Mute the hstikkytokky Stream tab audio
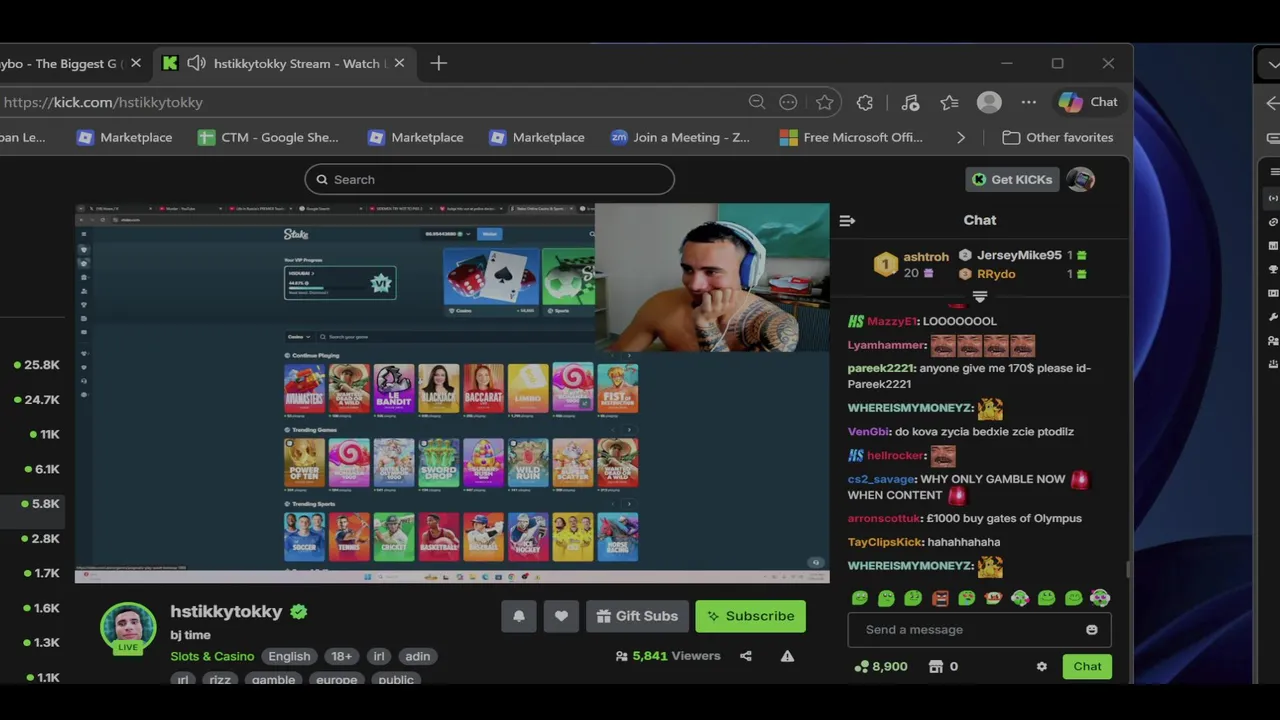 [x=197, y=63]
